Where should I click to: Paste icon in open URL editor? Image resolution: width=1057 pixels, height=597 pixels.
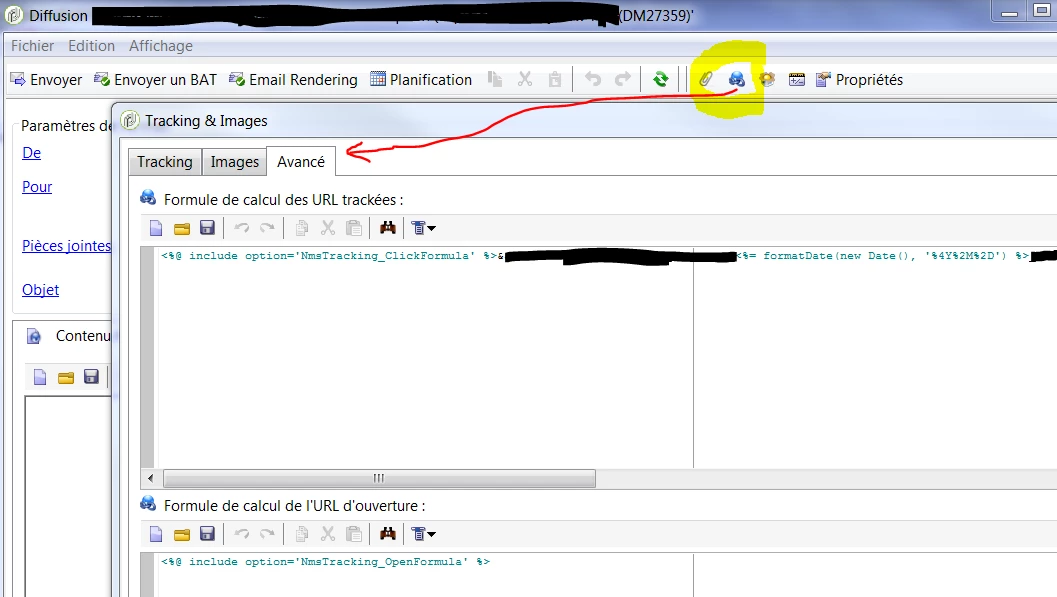[x=354, y=534]
